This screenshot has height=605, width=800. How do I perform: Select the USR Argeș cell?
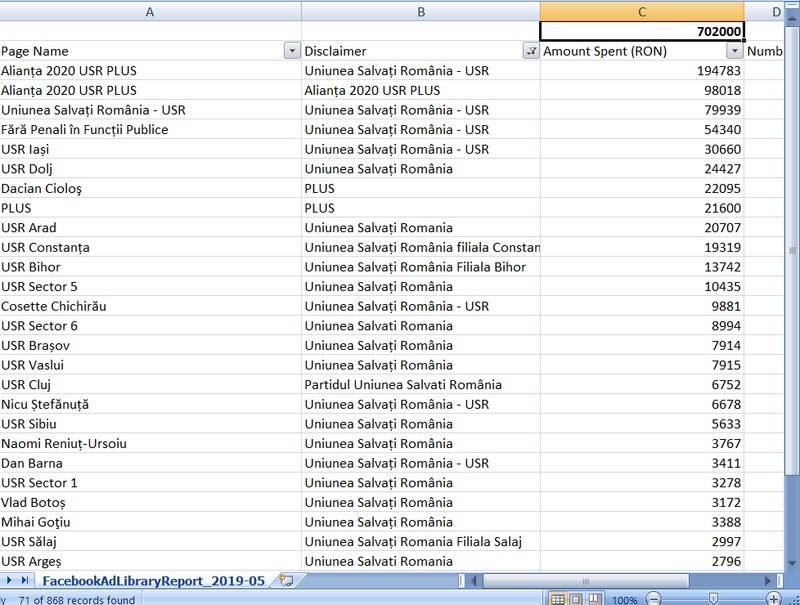[x=150, y=561]
